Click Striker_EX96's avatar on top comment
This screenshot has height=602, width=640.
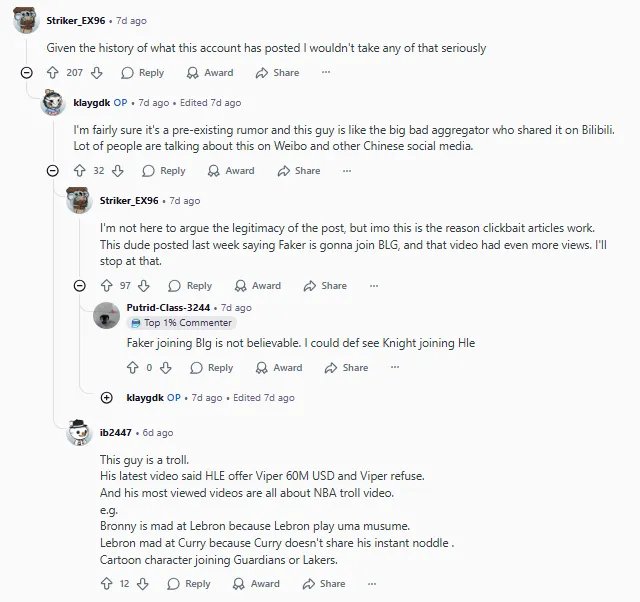(27, 20)
